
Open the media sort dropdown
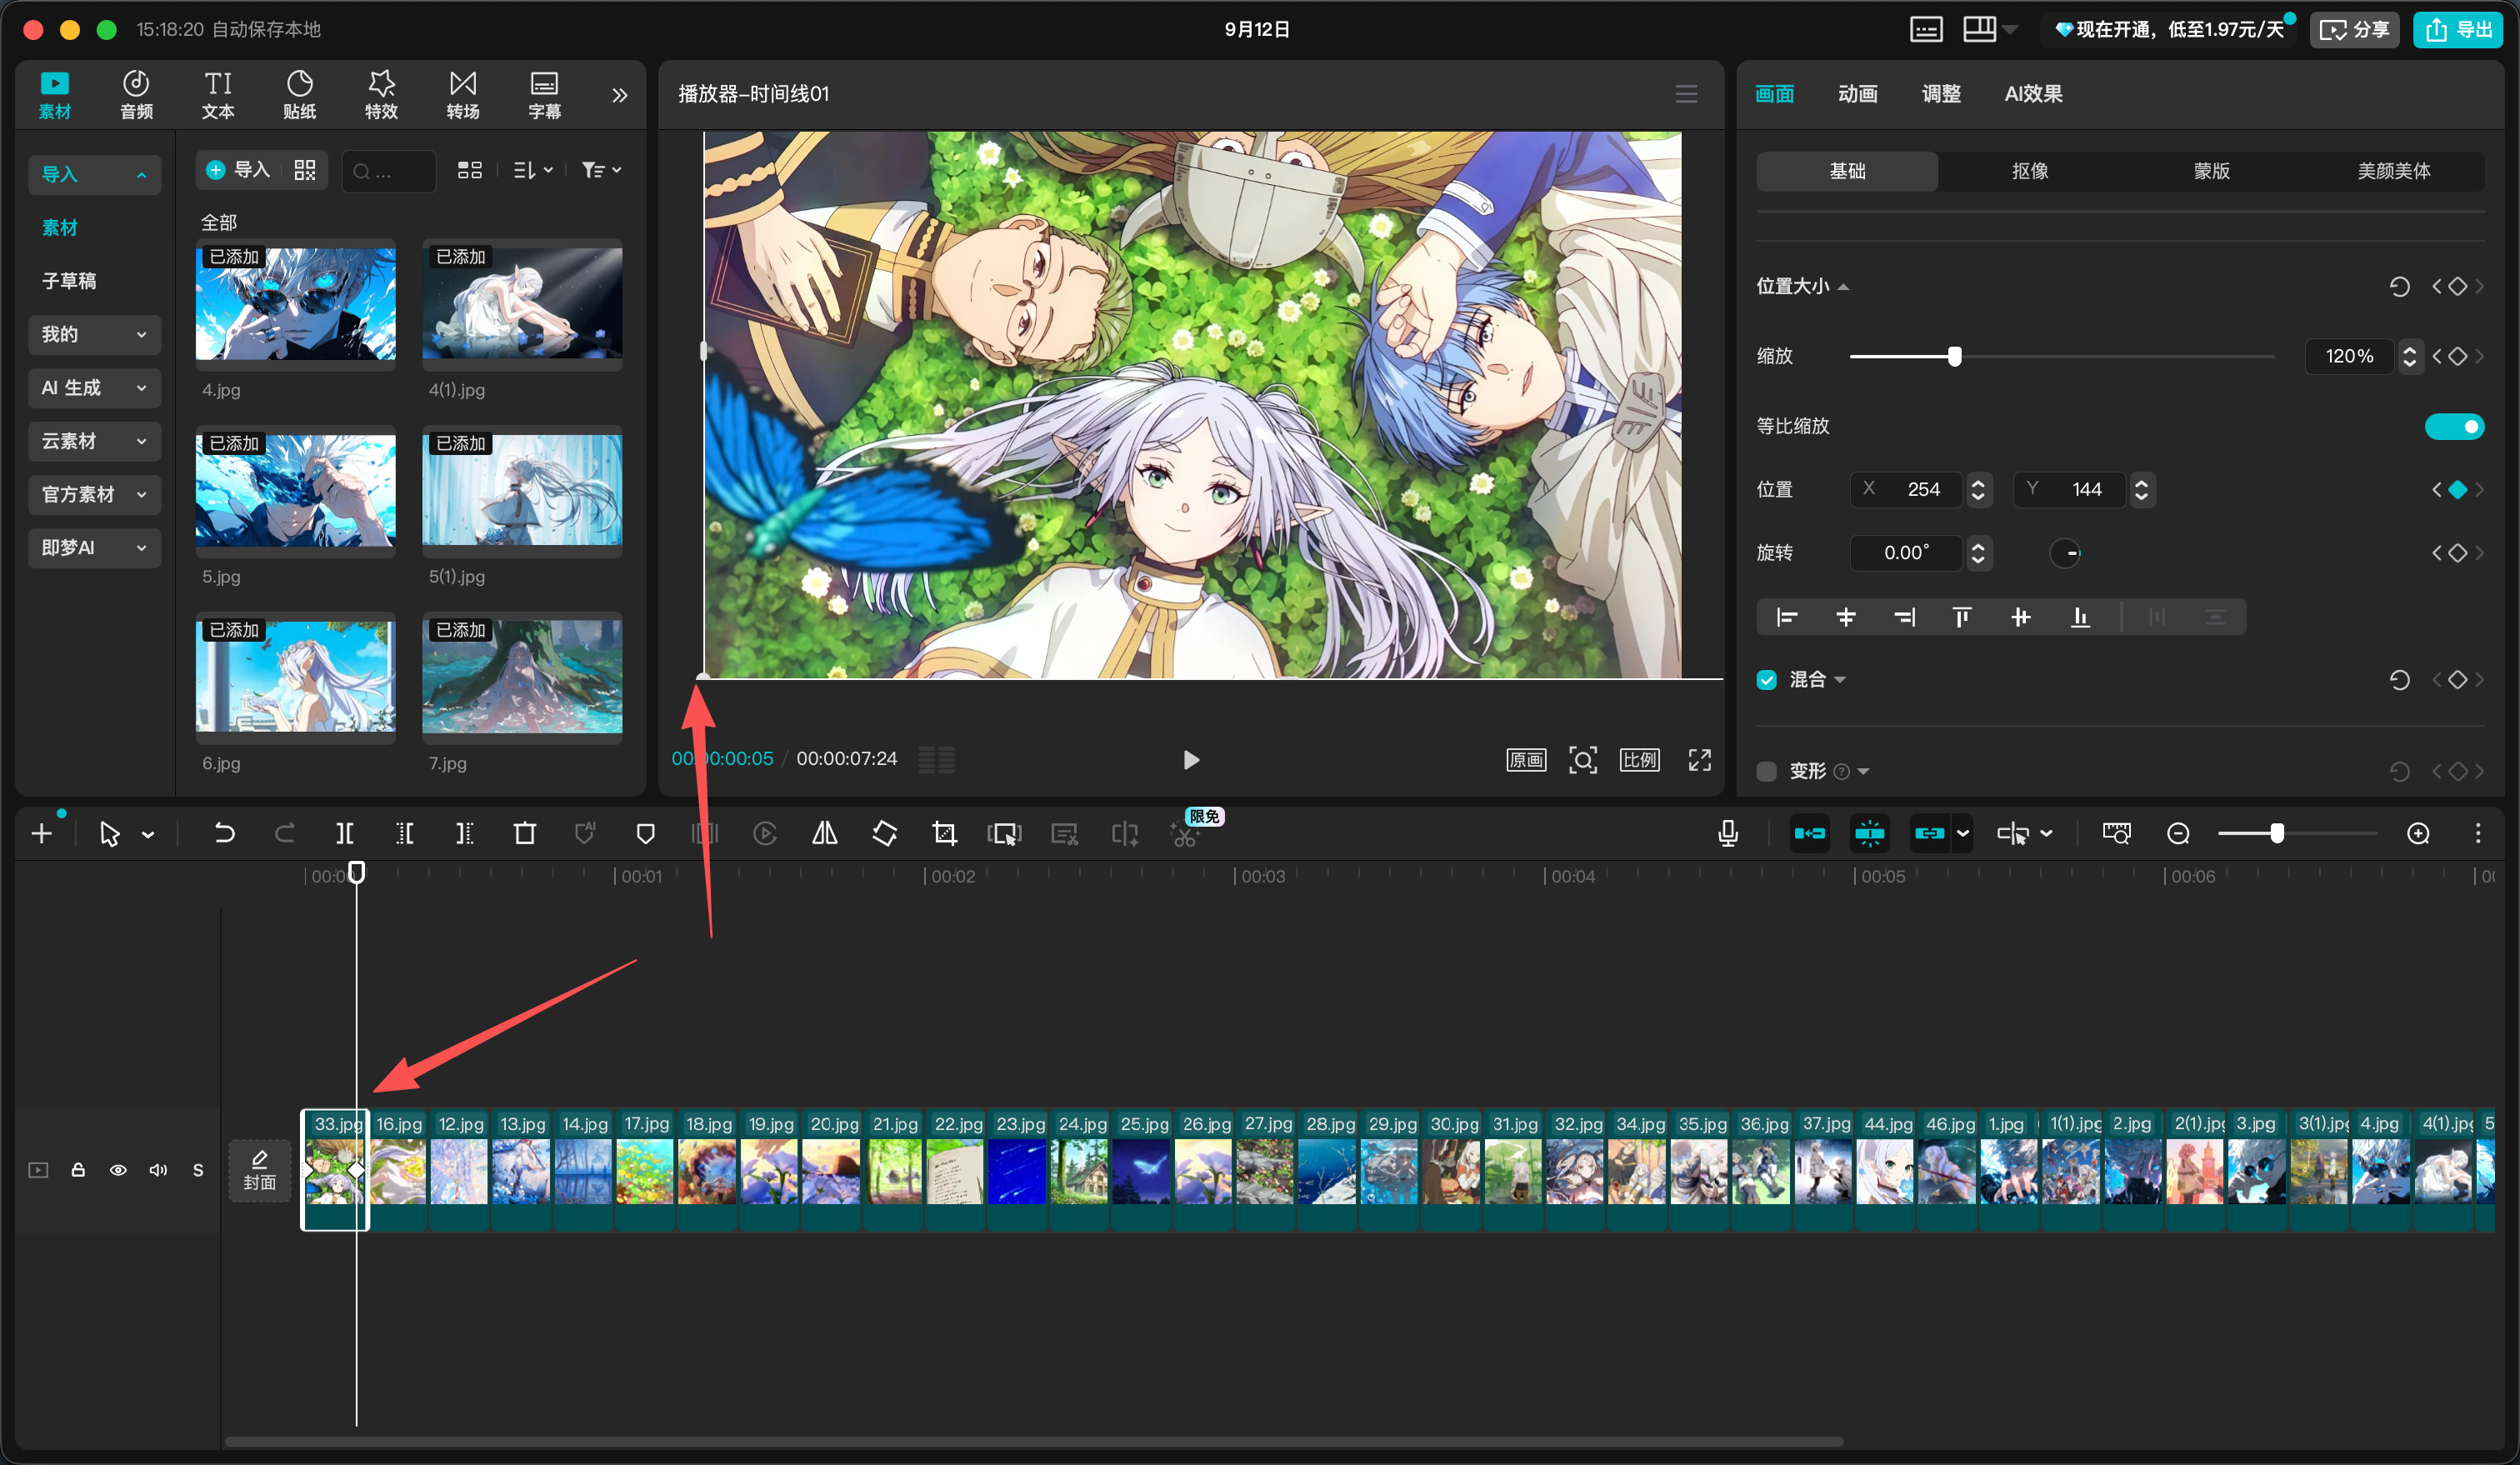pyautogui.click(x=533, y=171)
